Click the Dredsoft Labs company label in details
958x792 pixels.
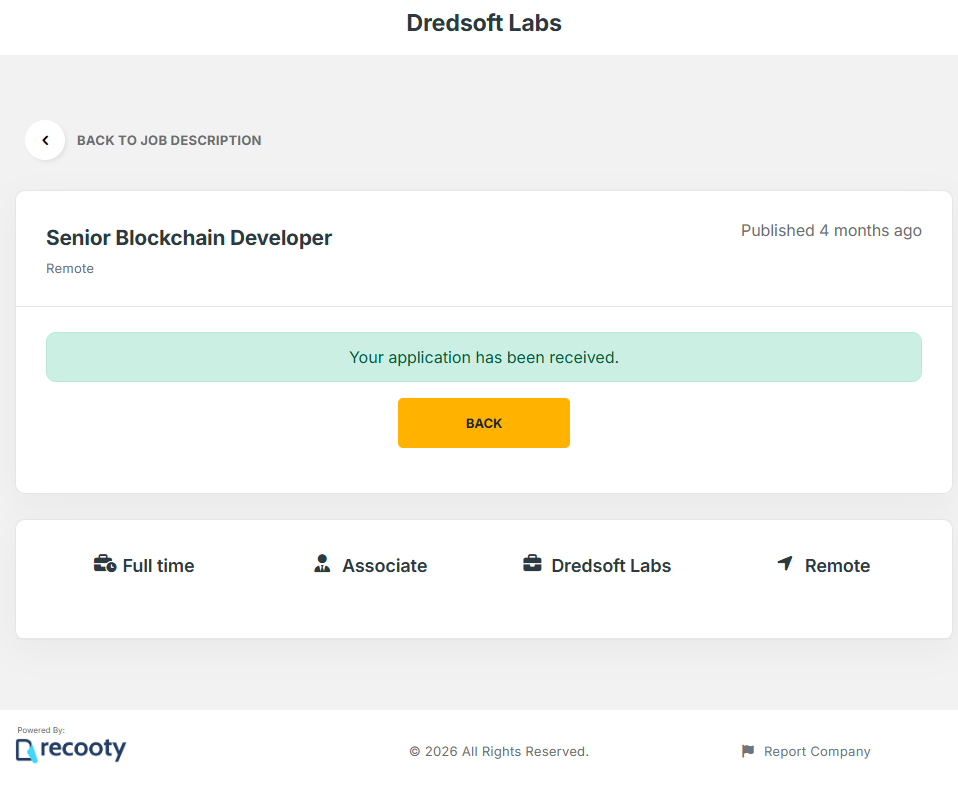point(611,566)
